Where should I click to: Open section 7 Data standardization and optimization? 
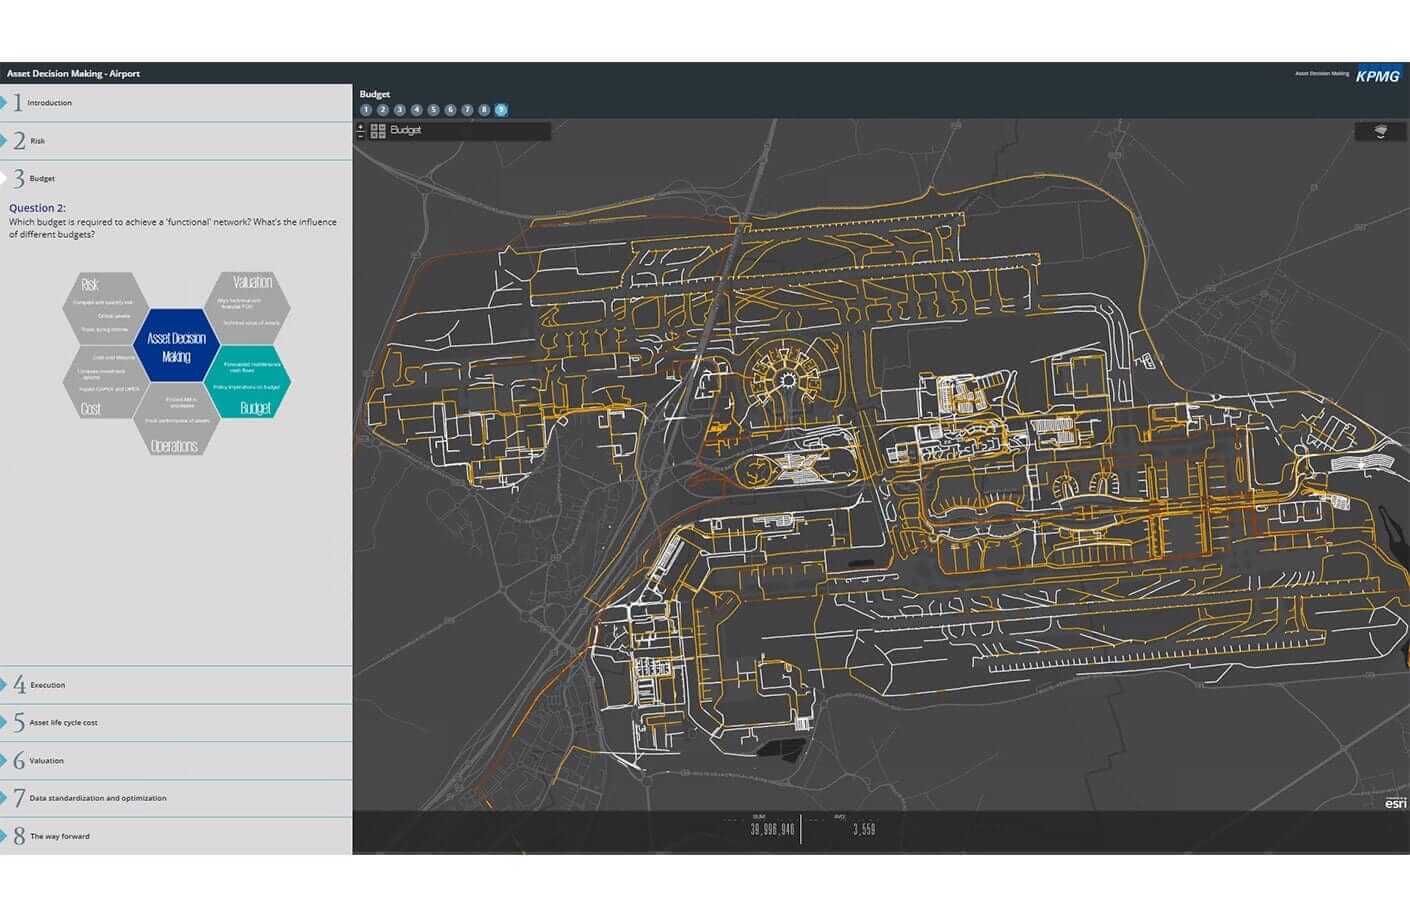pos(176,798)
